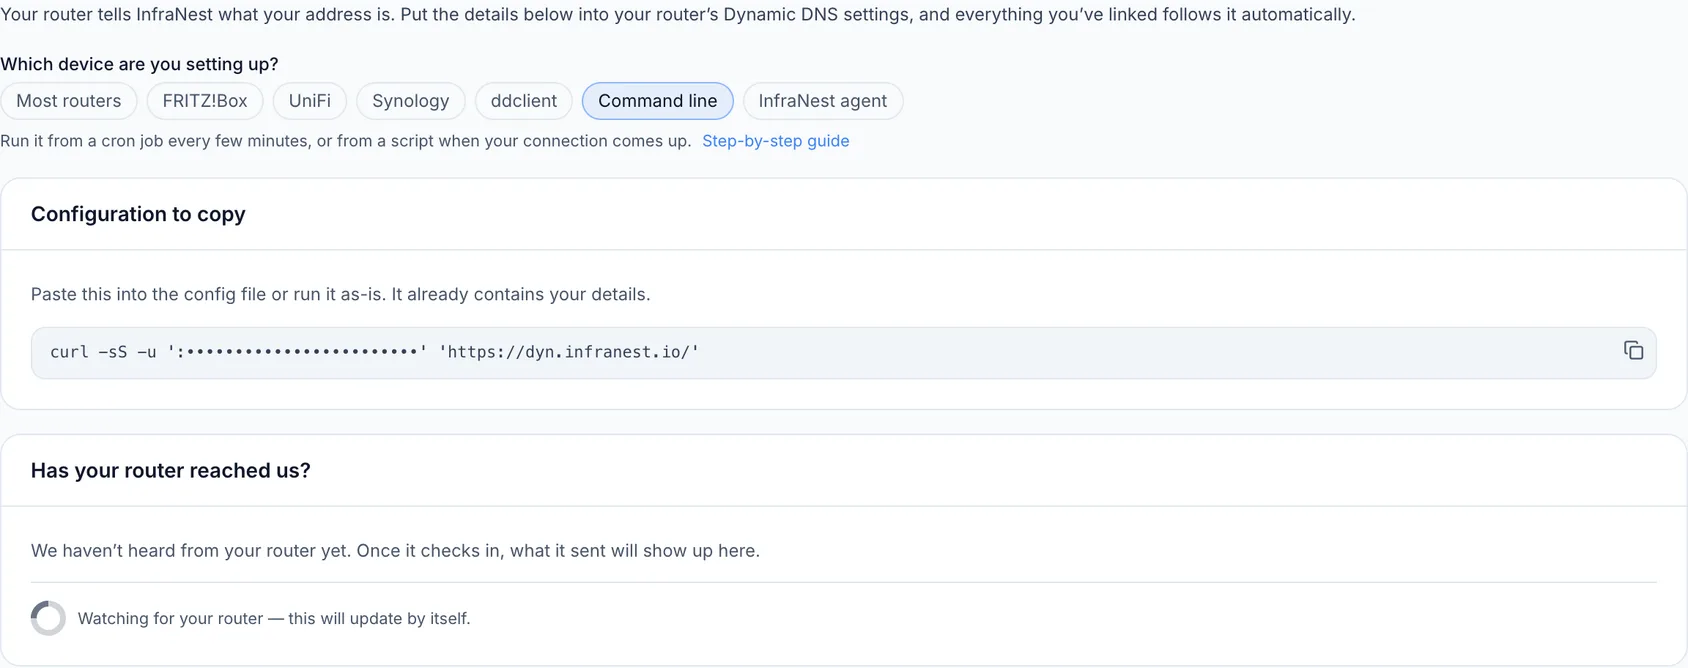The height and width of the screenshot is (668, 1688).
Task: Click 'Paste this into the config file' instruction
Action: [x=341, y=295]
